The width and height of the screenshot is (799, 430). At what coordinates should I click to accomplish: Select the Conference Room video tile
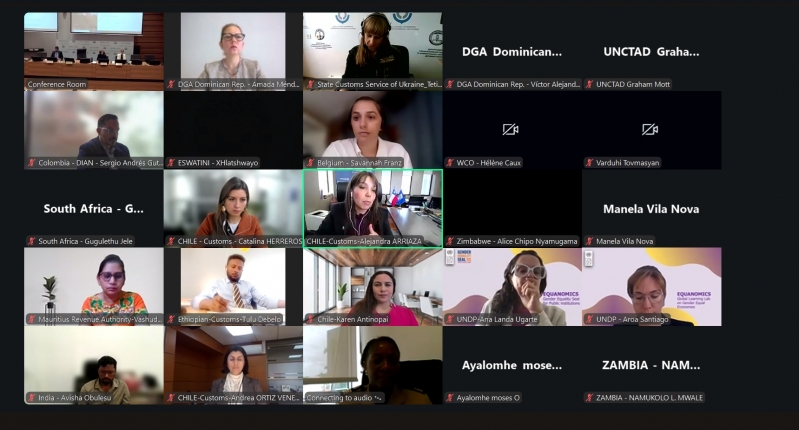pyautogui.click(x=94, y=51)
